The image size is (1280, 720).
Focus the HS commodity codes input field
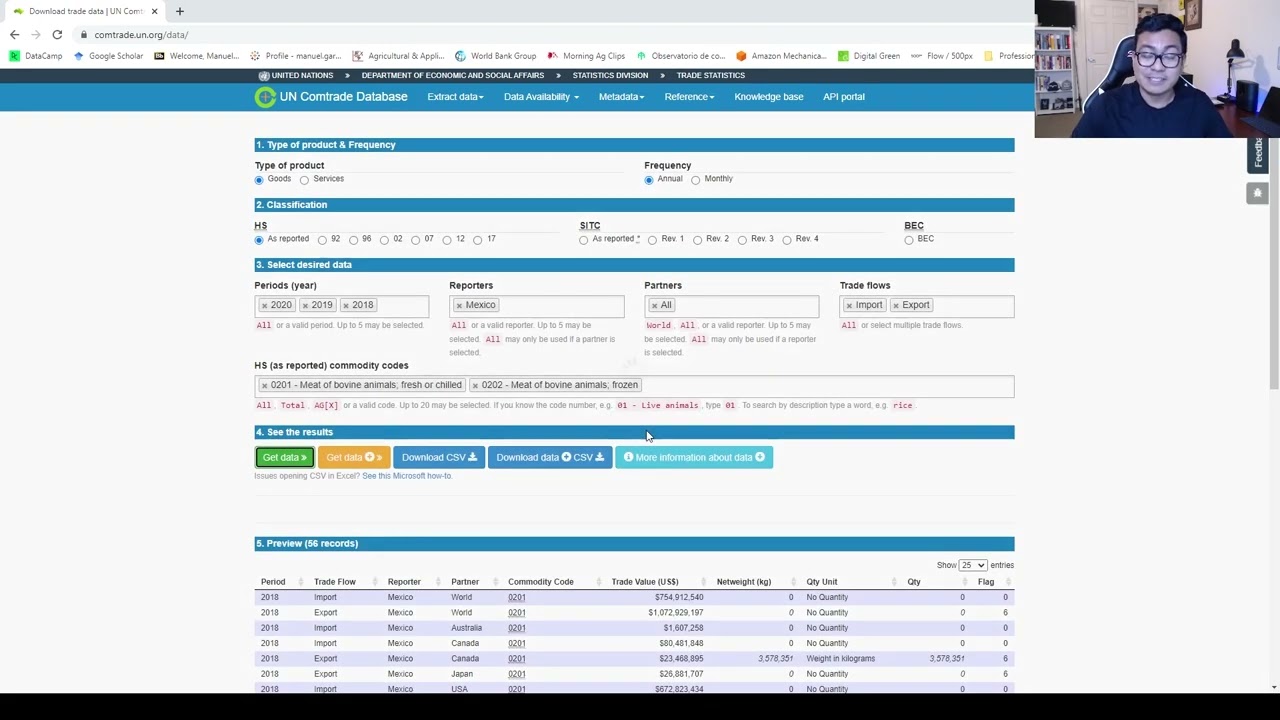[x=634, y=386]
